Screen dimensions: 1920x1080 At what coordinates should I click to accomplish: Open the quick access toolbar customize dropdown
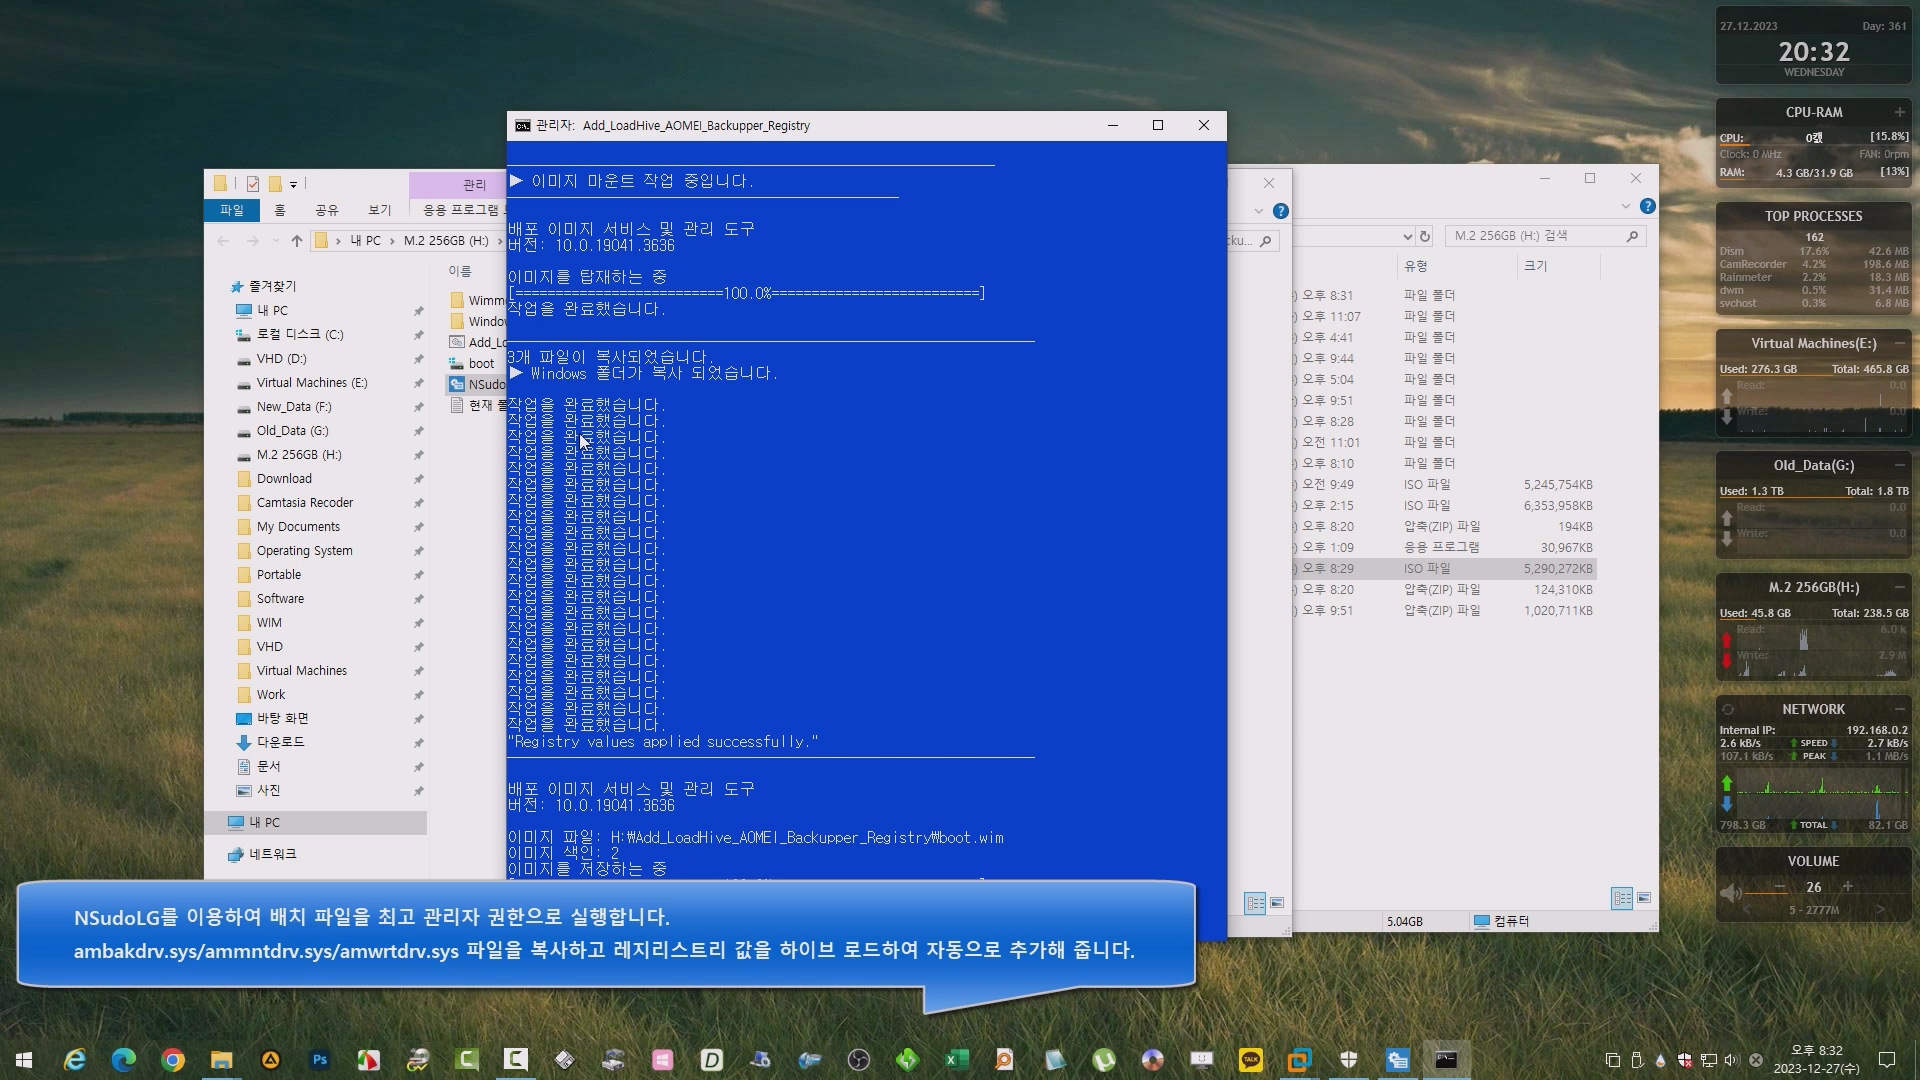(x=293, y=184)
